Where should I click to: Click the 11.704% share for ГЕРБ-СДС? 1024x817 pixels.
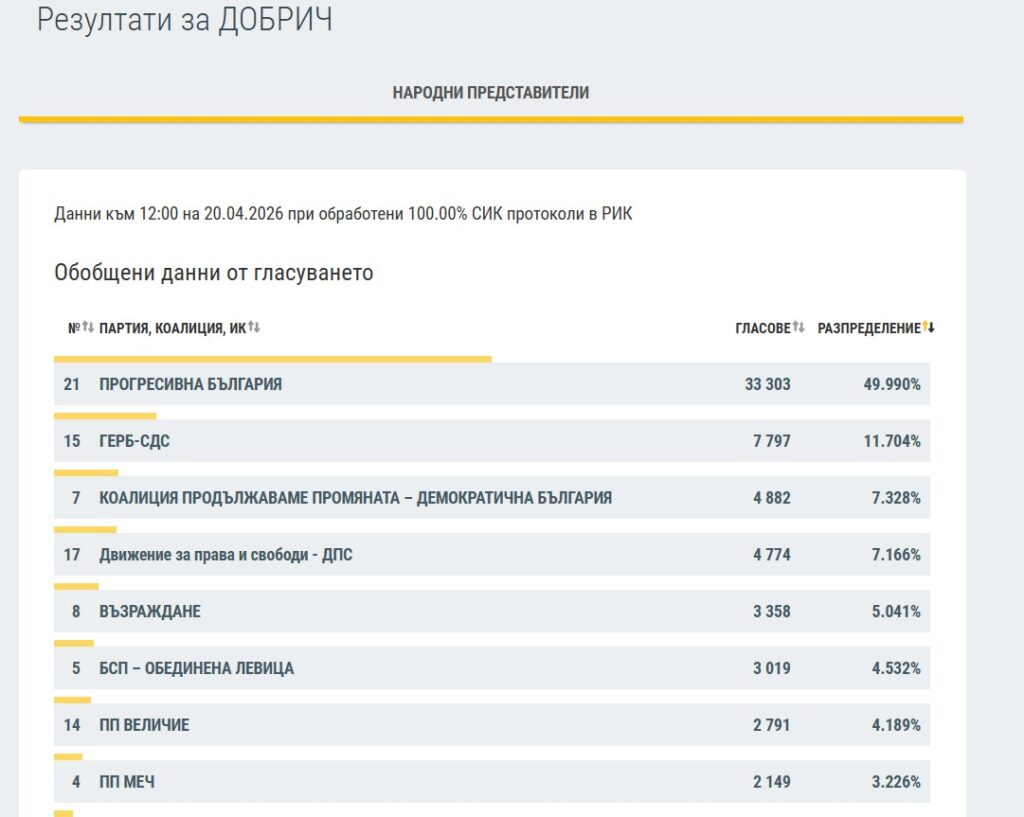(x=892, y=441)
